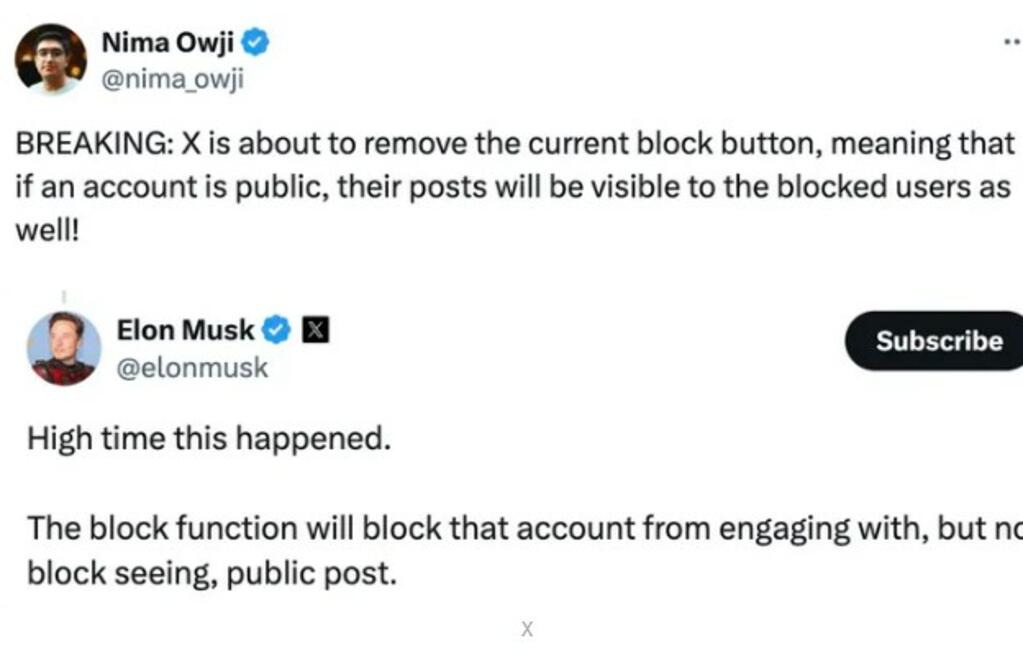
Task: Click the Elon Musk display name
Action: pyautogui.click(x=185, y=330)
